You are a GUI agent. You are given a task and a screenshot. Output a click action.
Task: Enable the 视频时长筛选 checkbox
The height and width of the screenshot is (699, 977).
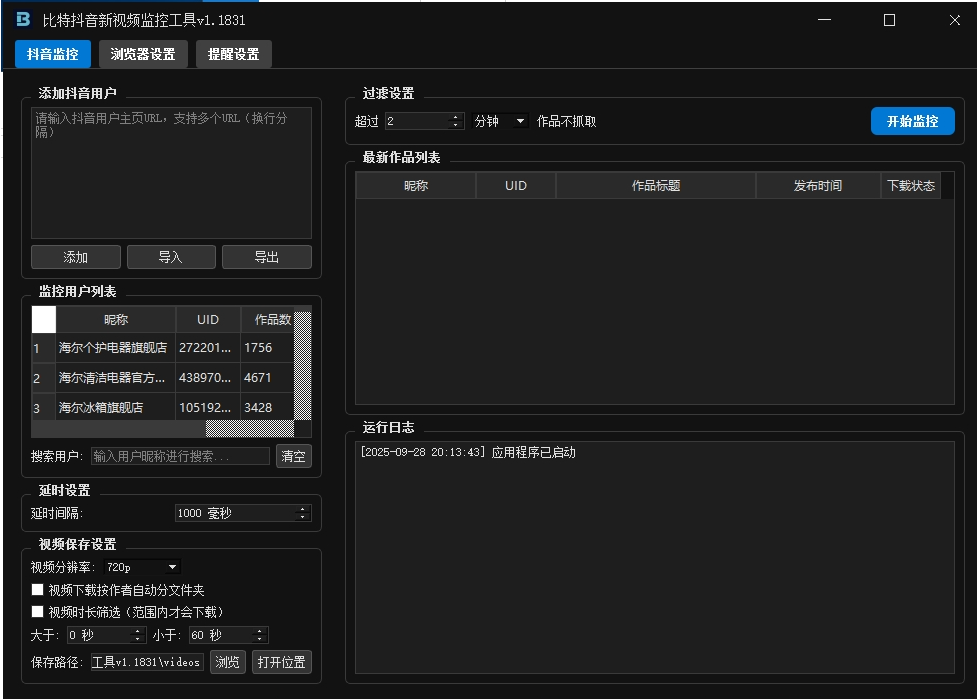(x=37, y=611)
